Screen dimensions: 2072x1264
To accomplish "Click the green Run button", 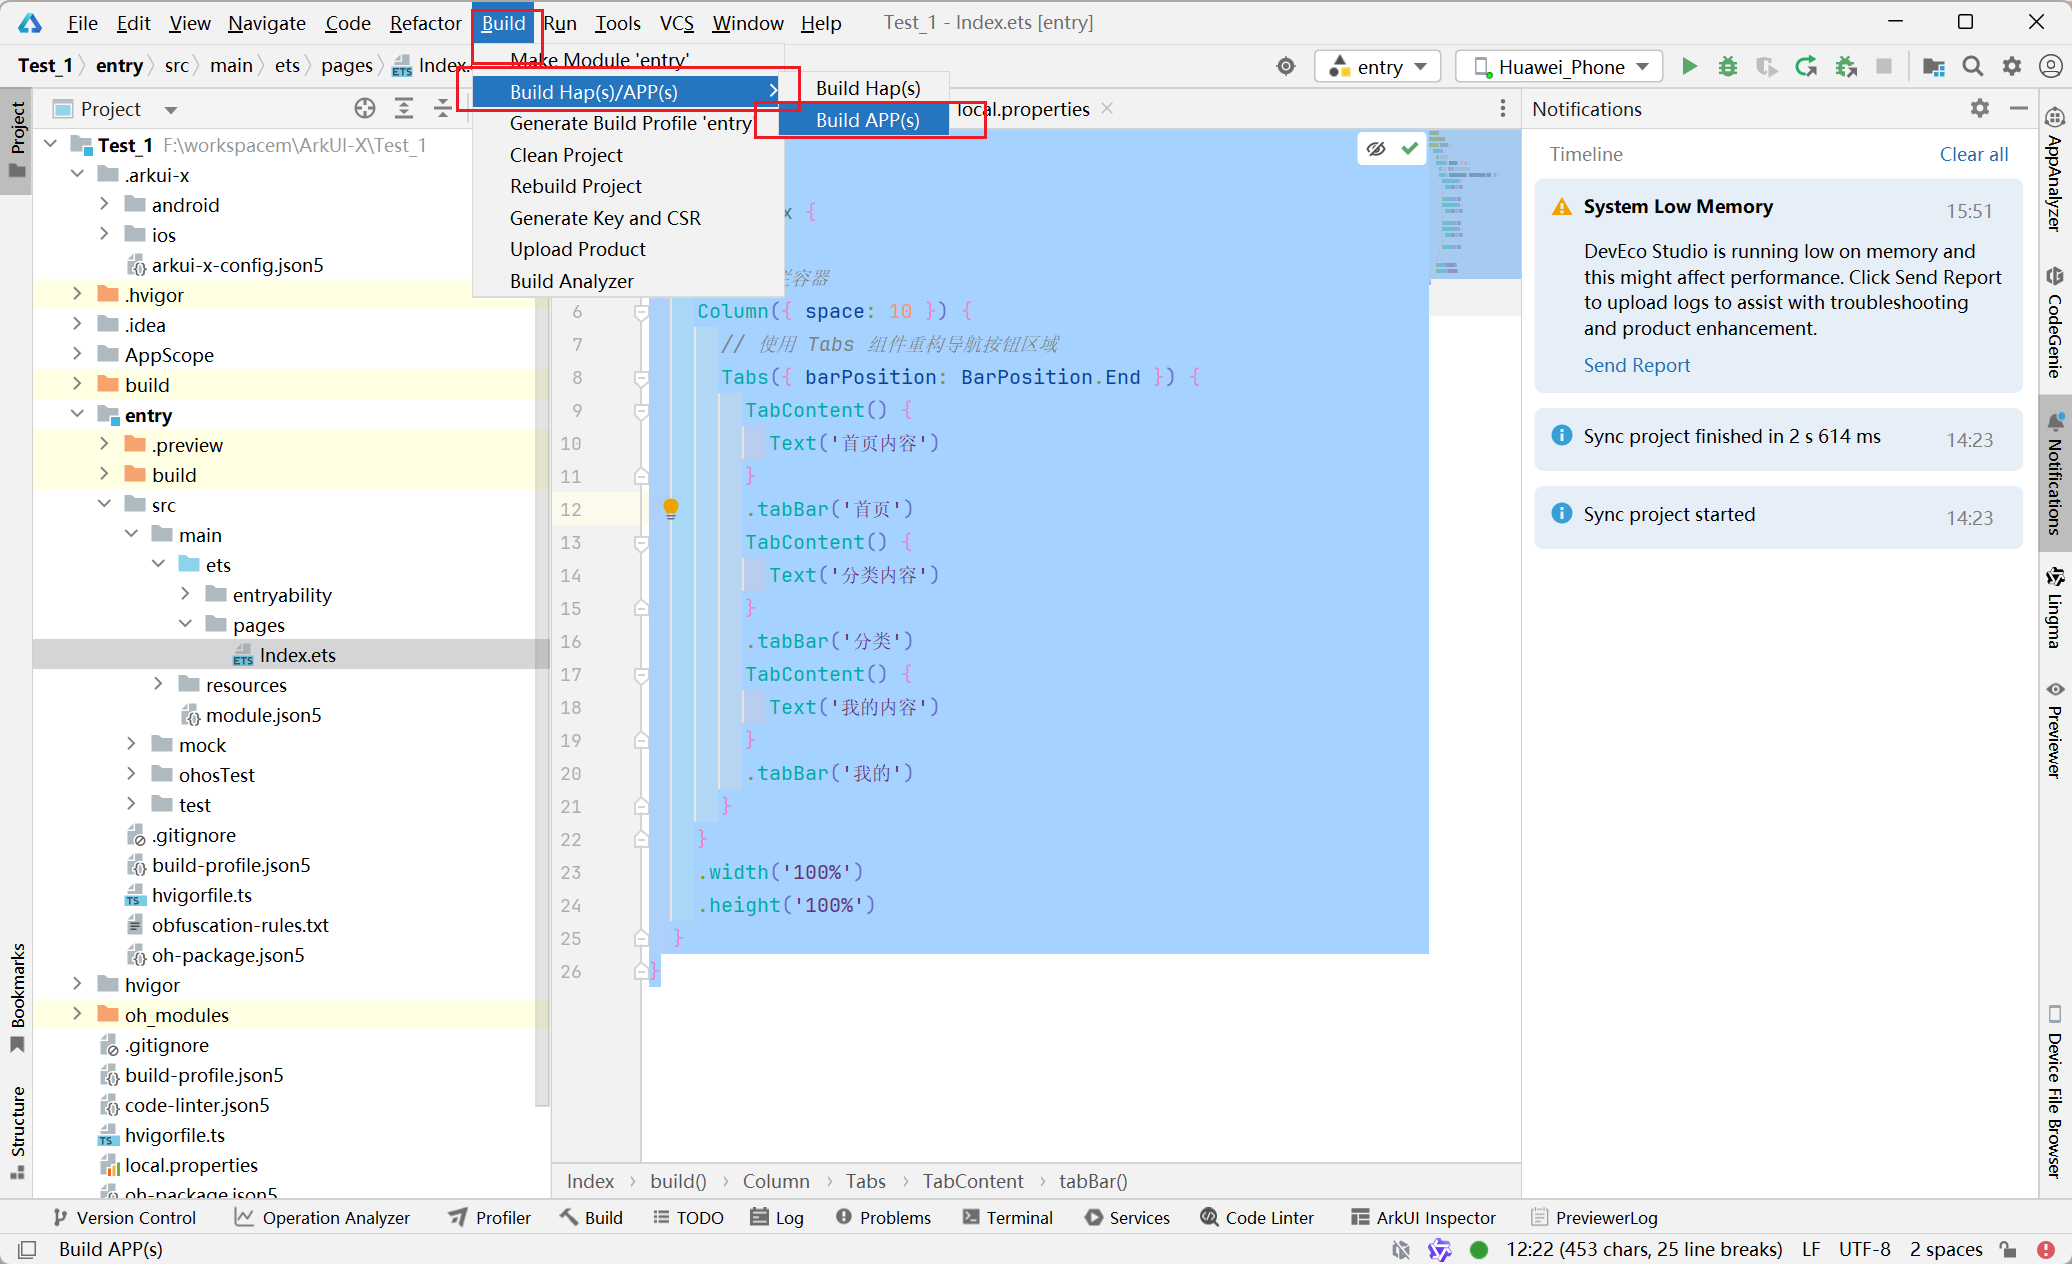I will coord(1689,66).
